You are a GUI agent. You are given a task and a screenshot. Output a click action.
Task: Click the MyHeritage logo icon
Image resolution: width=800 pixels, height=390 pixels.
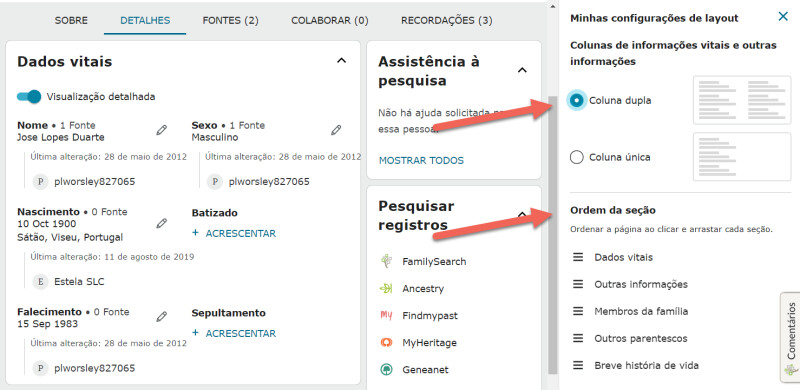pos(386,343)
